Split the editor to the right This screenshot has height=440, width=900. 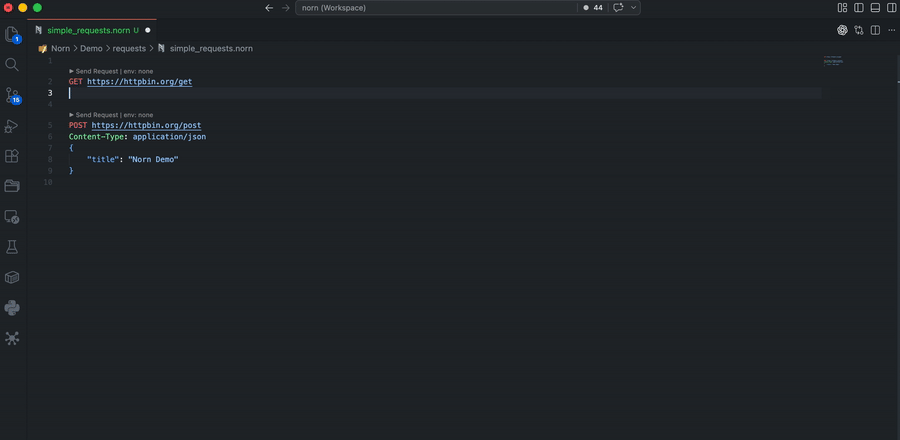coord(875,30)
